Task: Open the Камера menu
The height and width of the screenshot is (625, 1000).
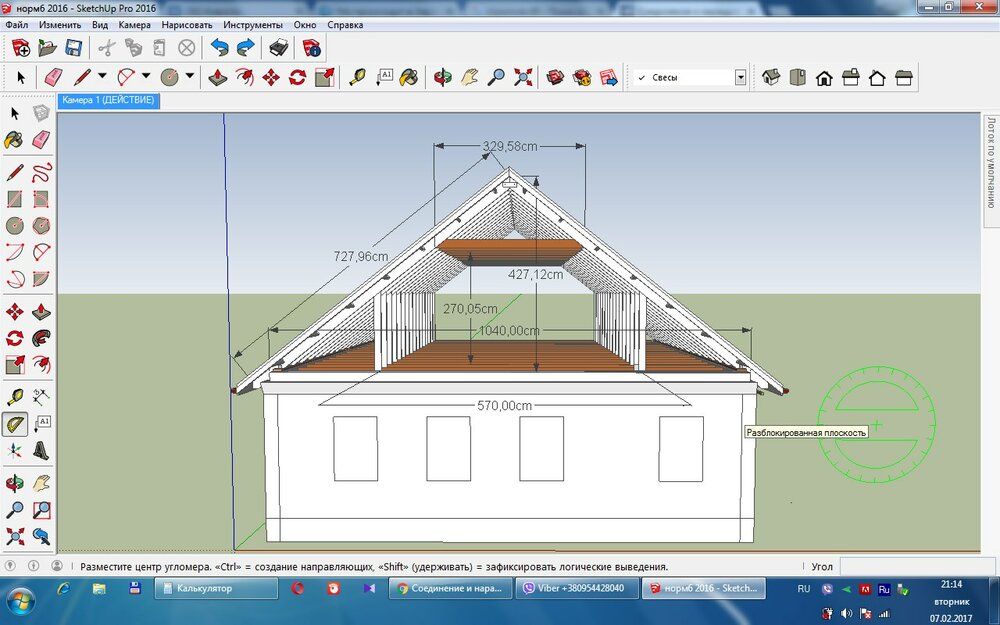Action: coord(134,24)
